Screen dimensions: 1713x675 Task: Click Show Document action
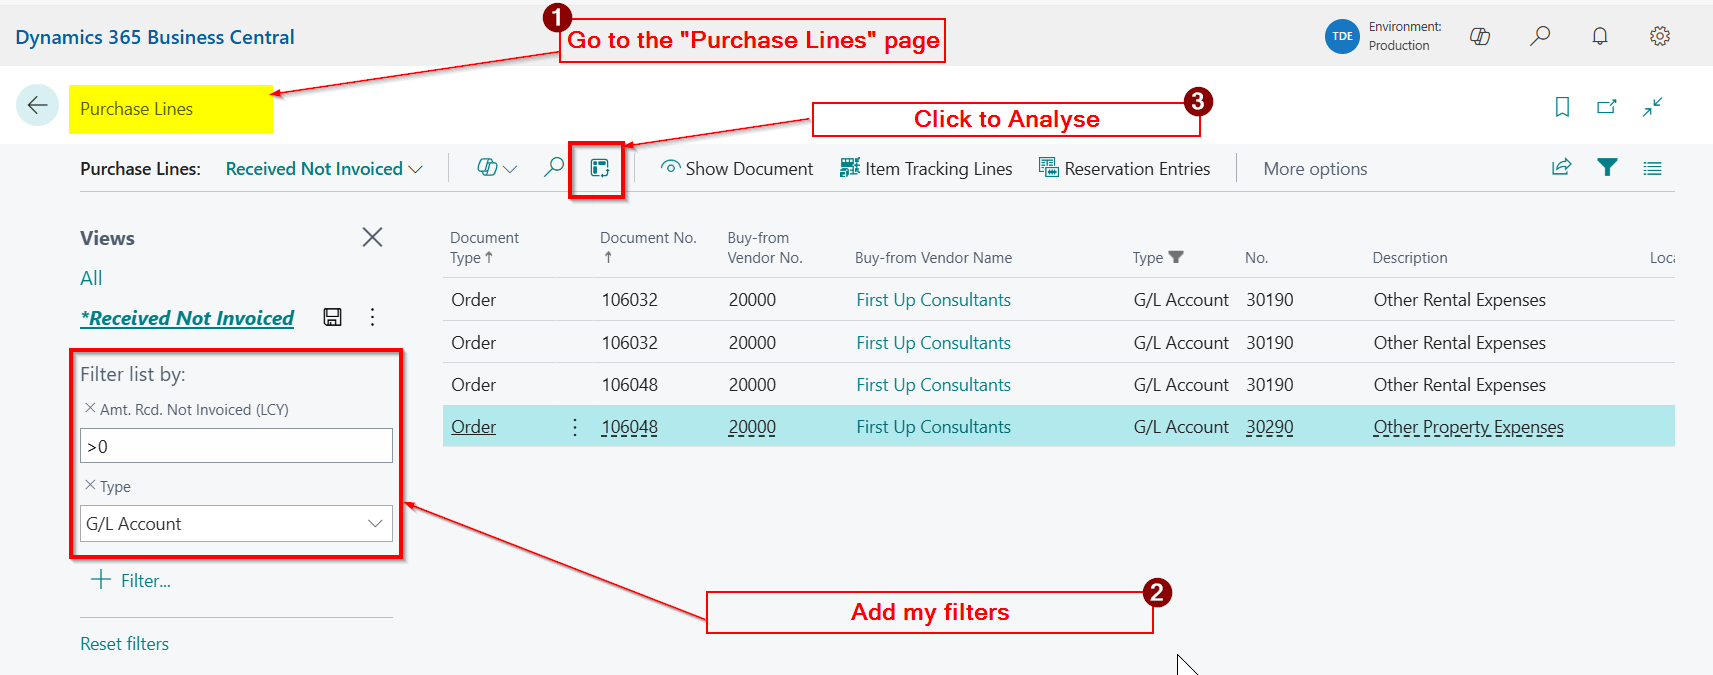coord(737,169)
